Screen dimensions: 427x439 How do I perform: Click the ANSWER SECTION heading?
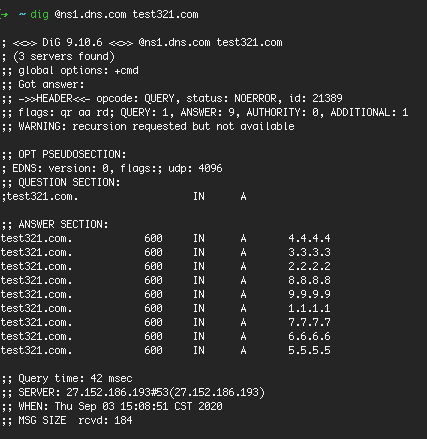(x=63, y=224)
